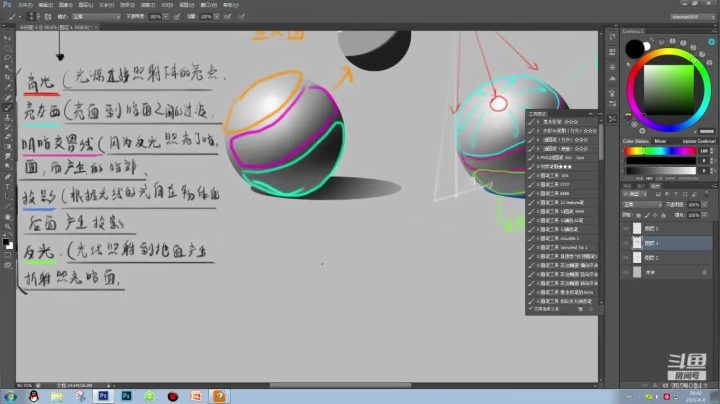This screenshot has height=404, width=720.
Task: Select the Hand tool
Action: pos(7,216)
